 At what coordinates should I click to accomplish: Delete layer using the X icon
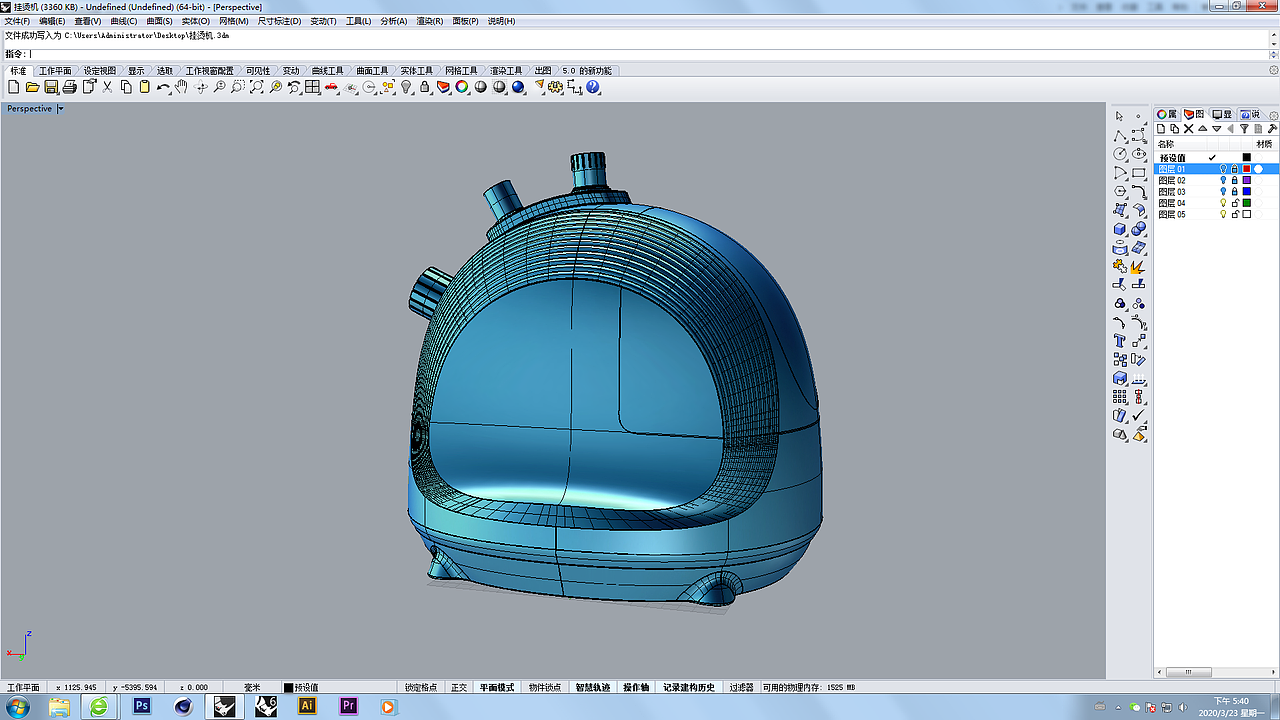pos(1188,129)
